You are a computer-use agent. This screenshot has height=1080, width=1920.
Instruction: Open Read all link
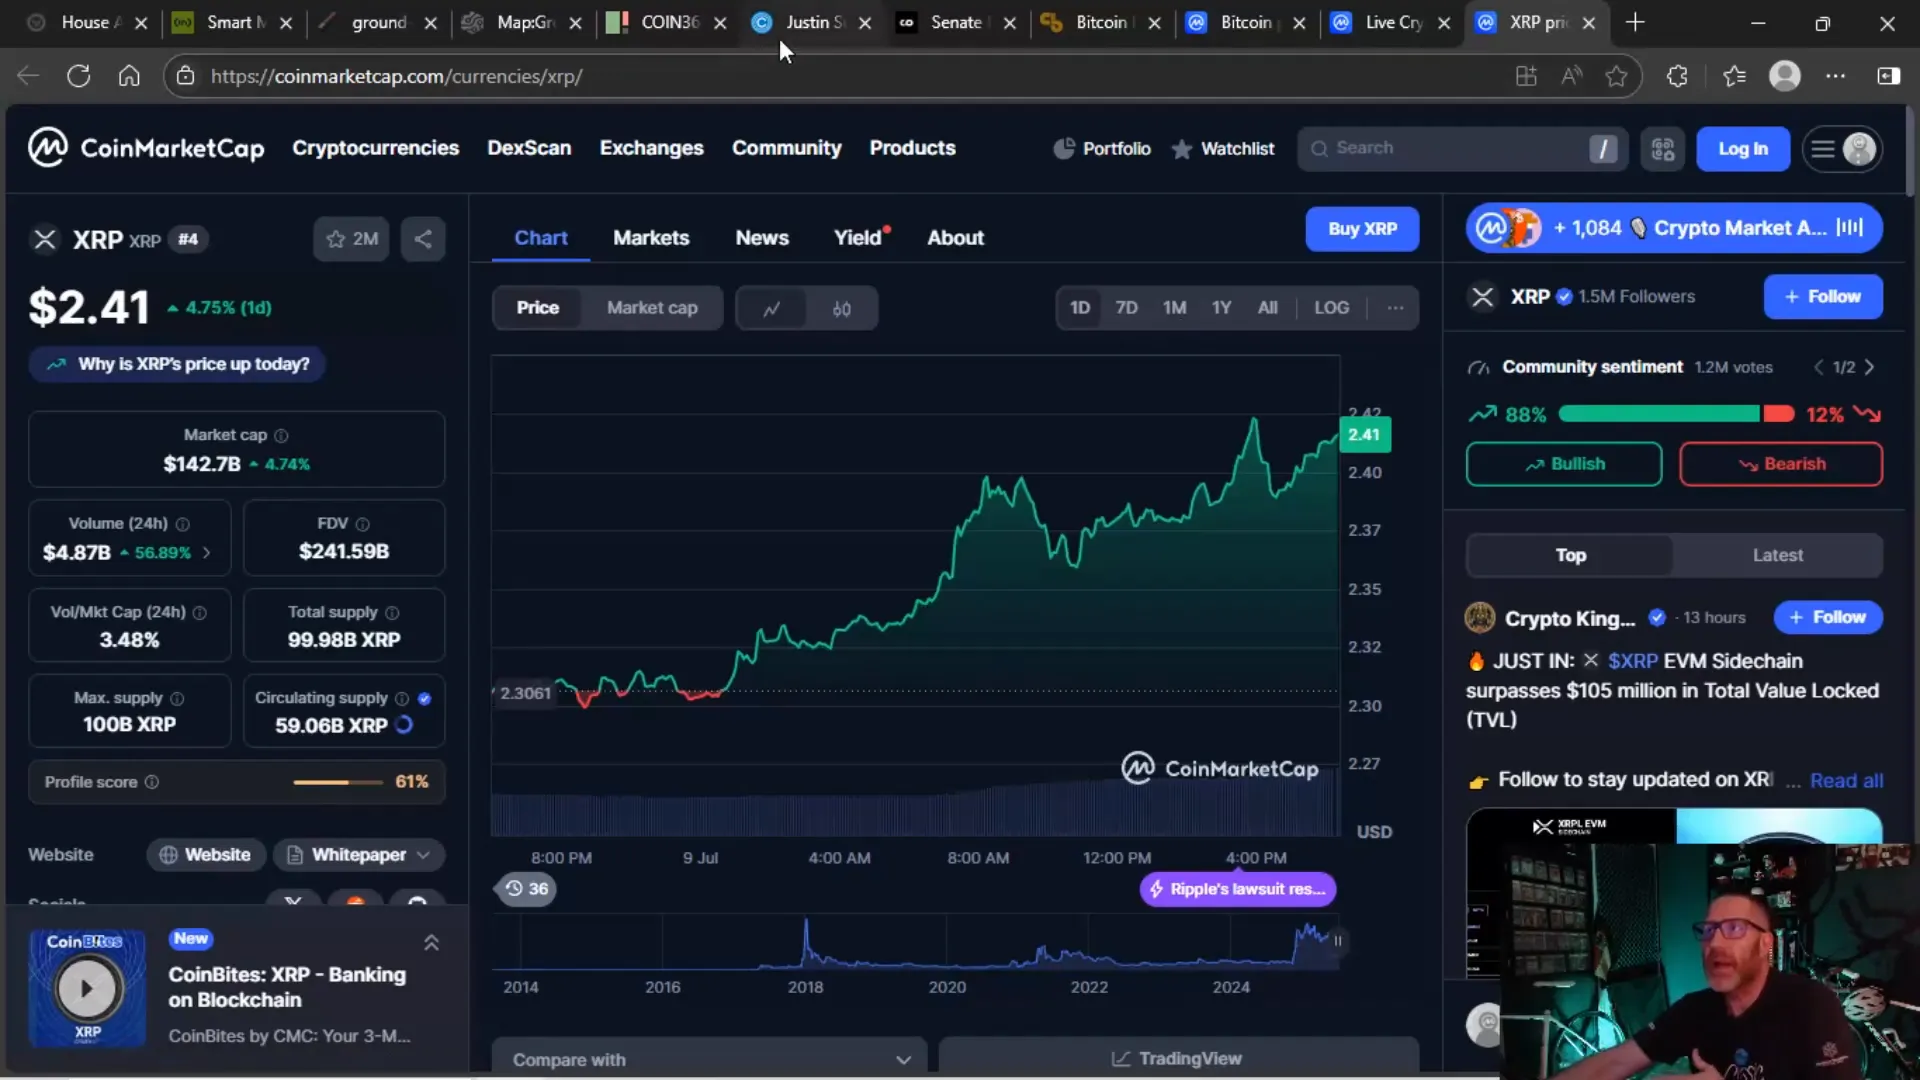[x=1846, y=781]
